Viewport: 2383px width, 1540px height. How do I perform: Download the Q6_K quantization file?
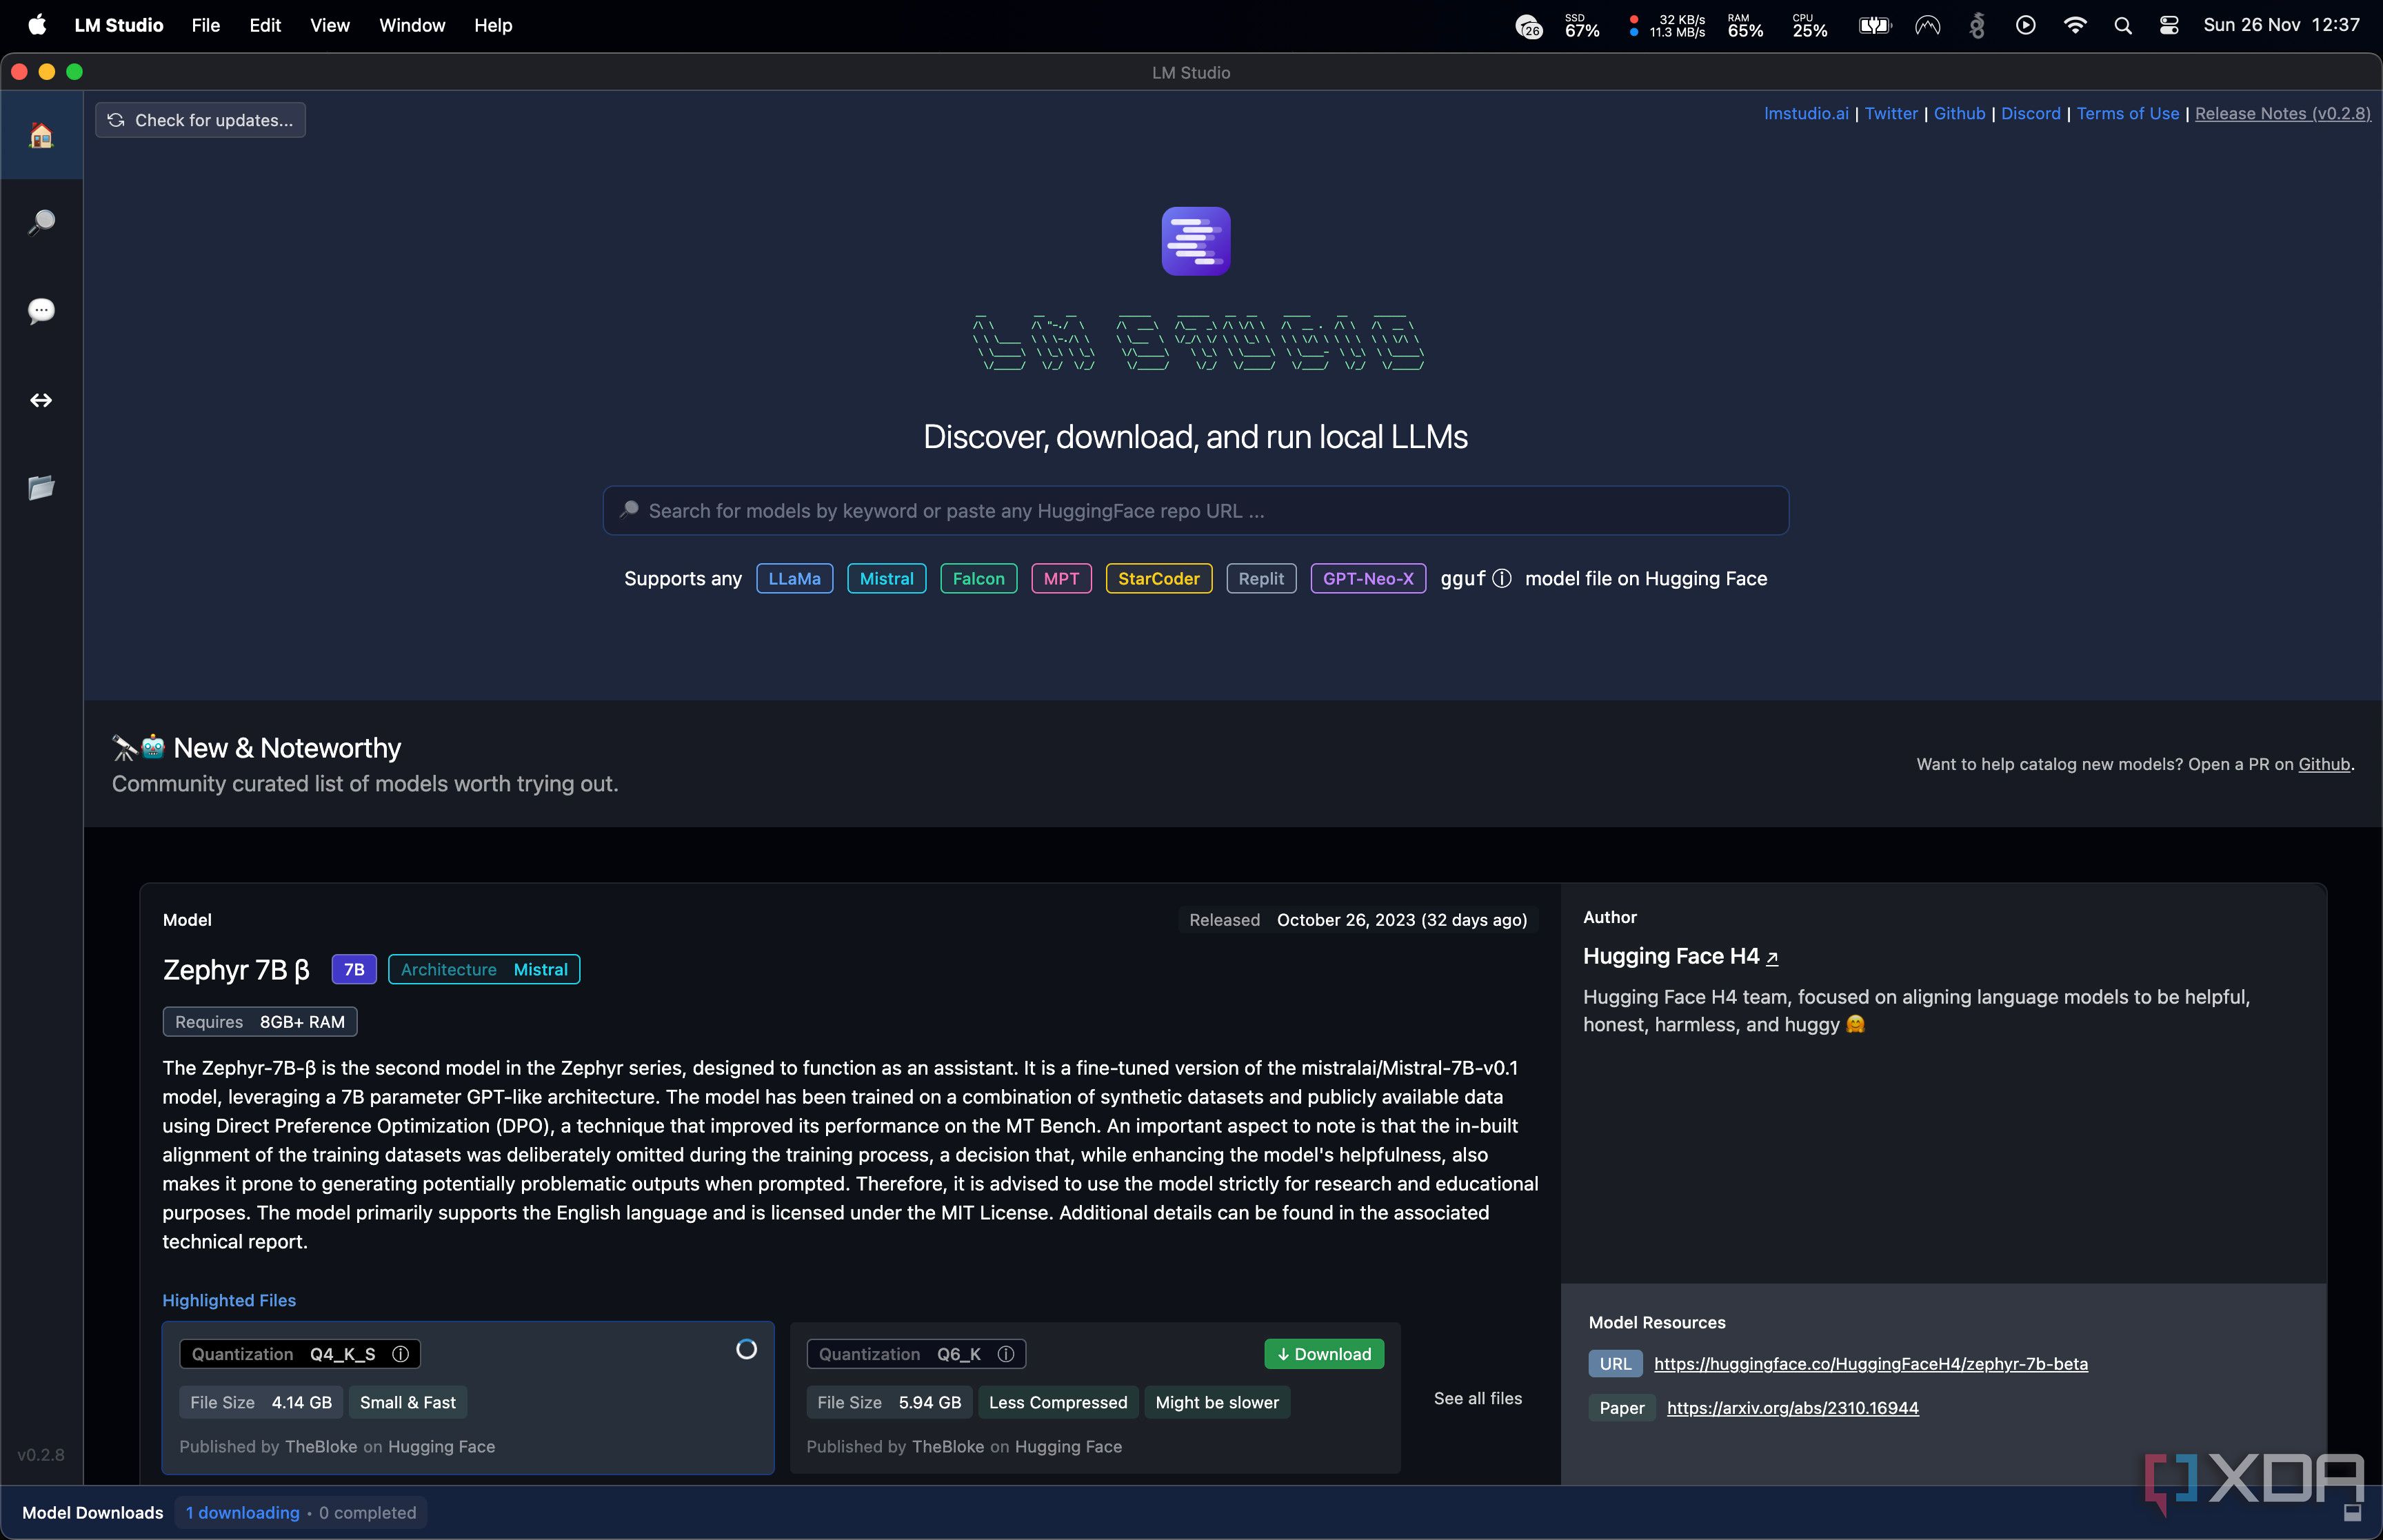[1324, 1354]
